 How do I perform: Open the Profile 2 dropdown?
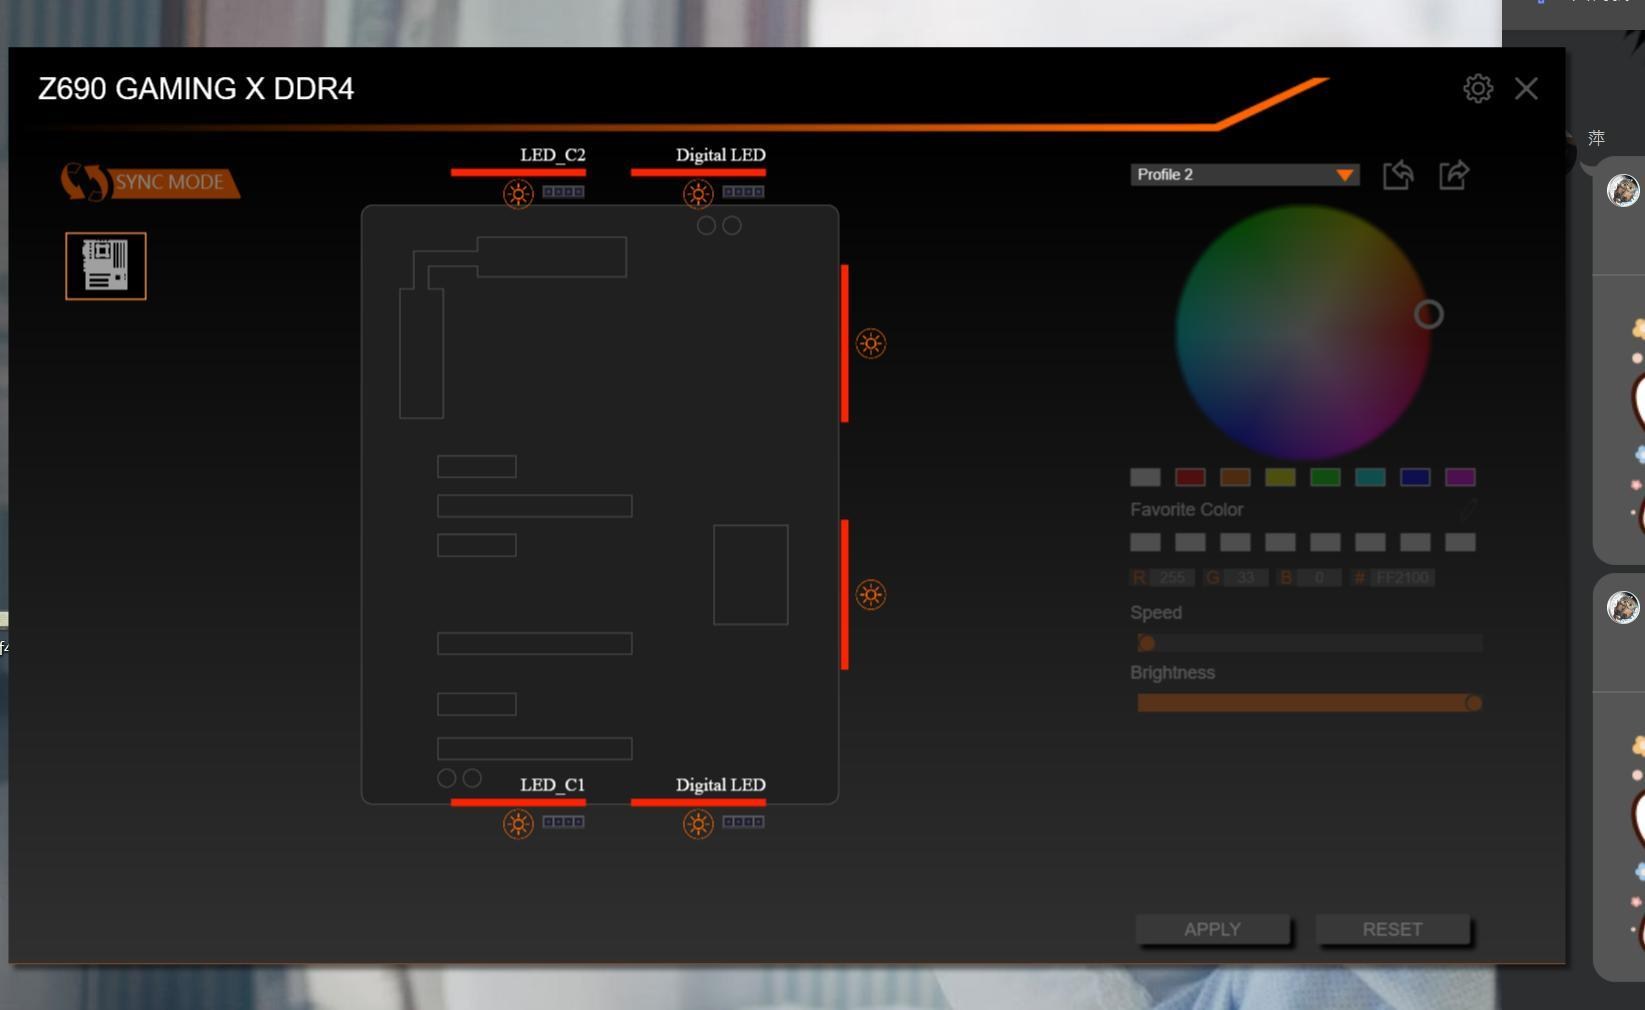(x=1244, y=175)
